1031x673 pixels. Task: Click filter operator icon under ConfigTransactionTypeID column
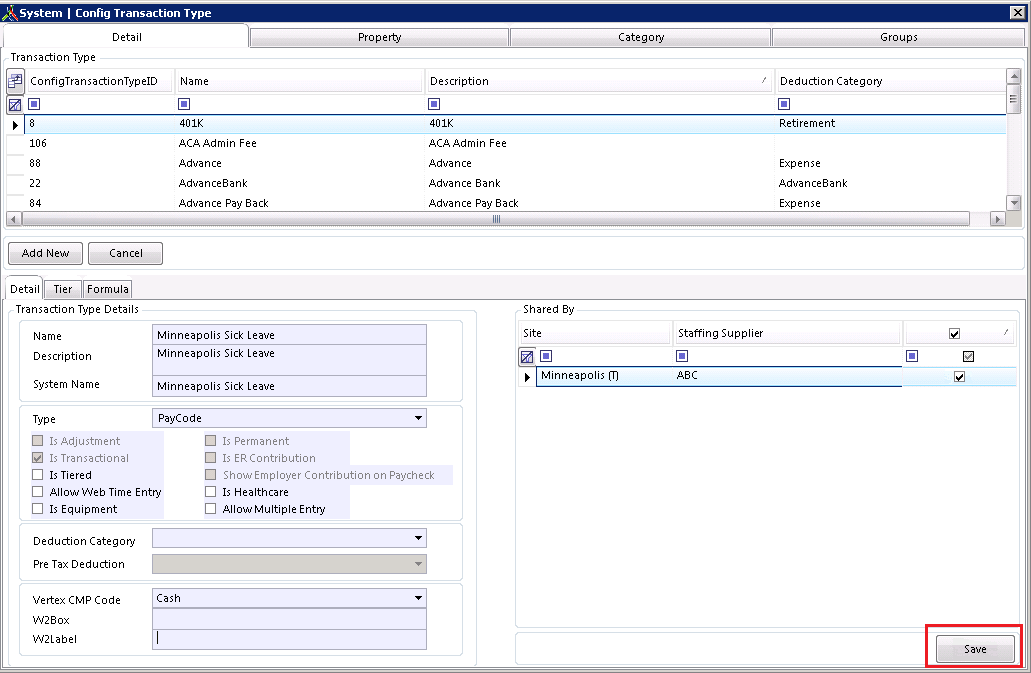(x=34, y=104)
